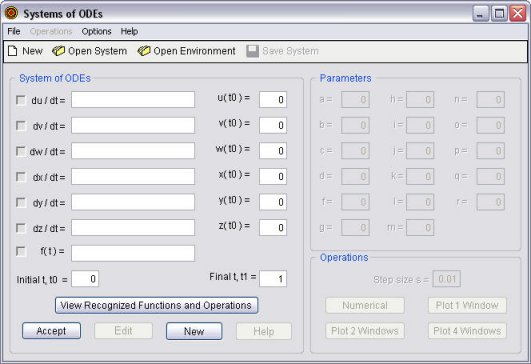The width and height of the screenshot is (531, 364).
Task: Click the parameter k value field
Action: point(420,176)
